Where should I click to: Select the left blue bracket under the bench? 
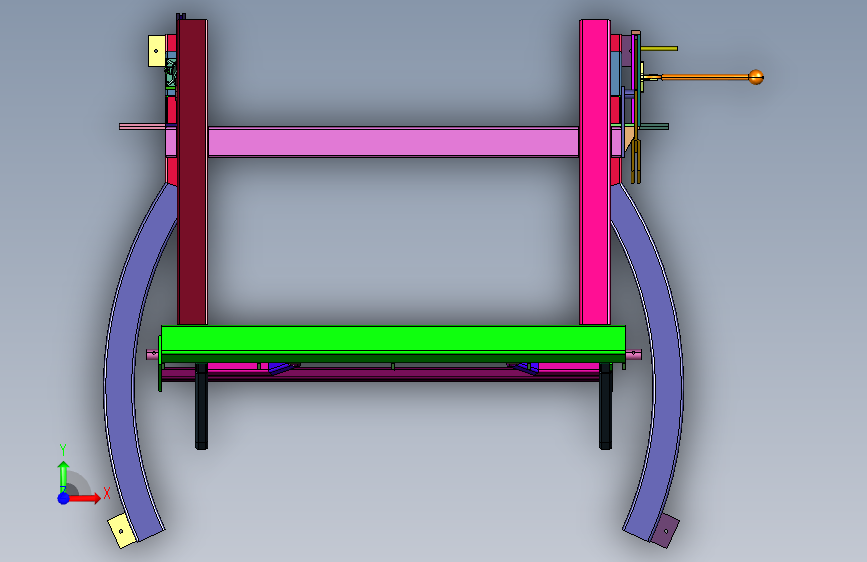(283, 368)
